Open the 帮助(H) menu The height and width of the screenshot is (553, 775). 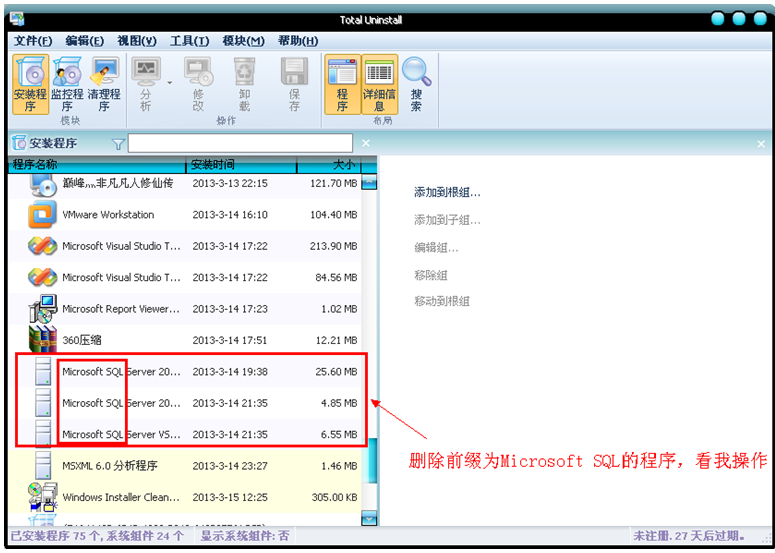click(298, 41)
